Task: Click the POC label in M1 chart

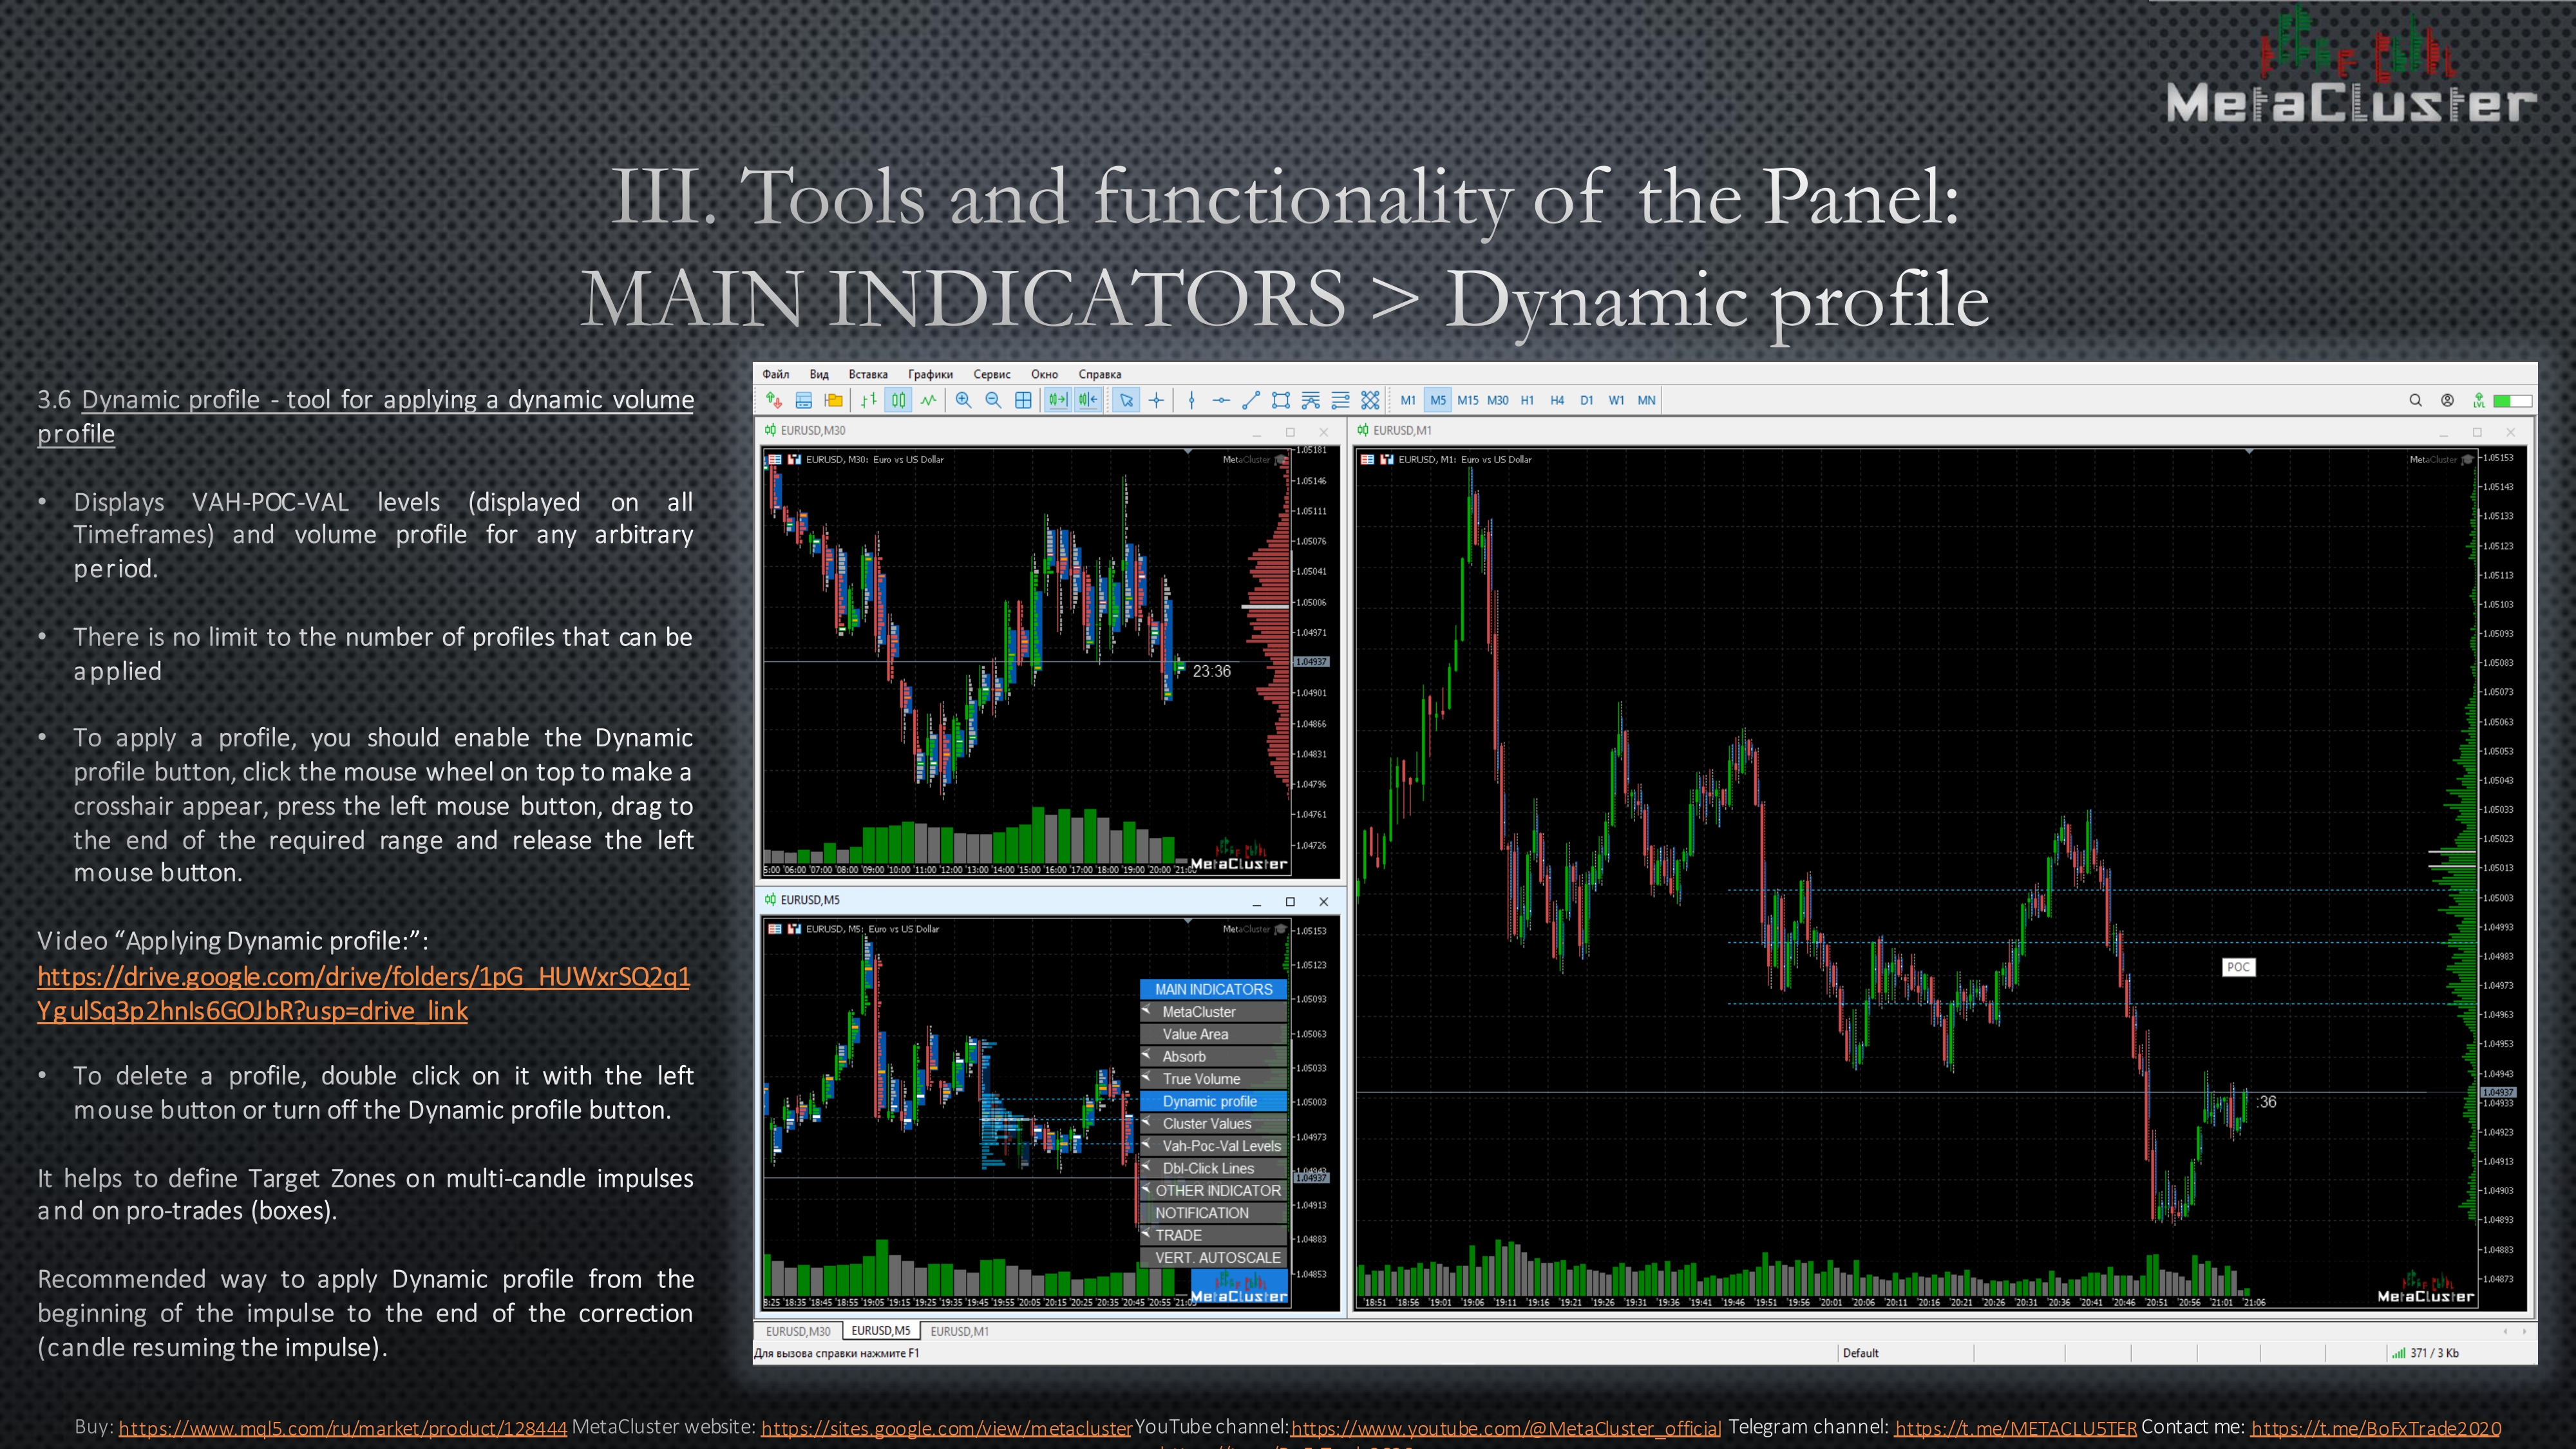Action: point(2238,967)
